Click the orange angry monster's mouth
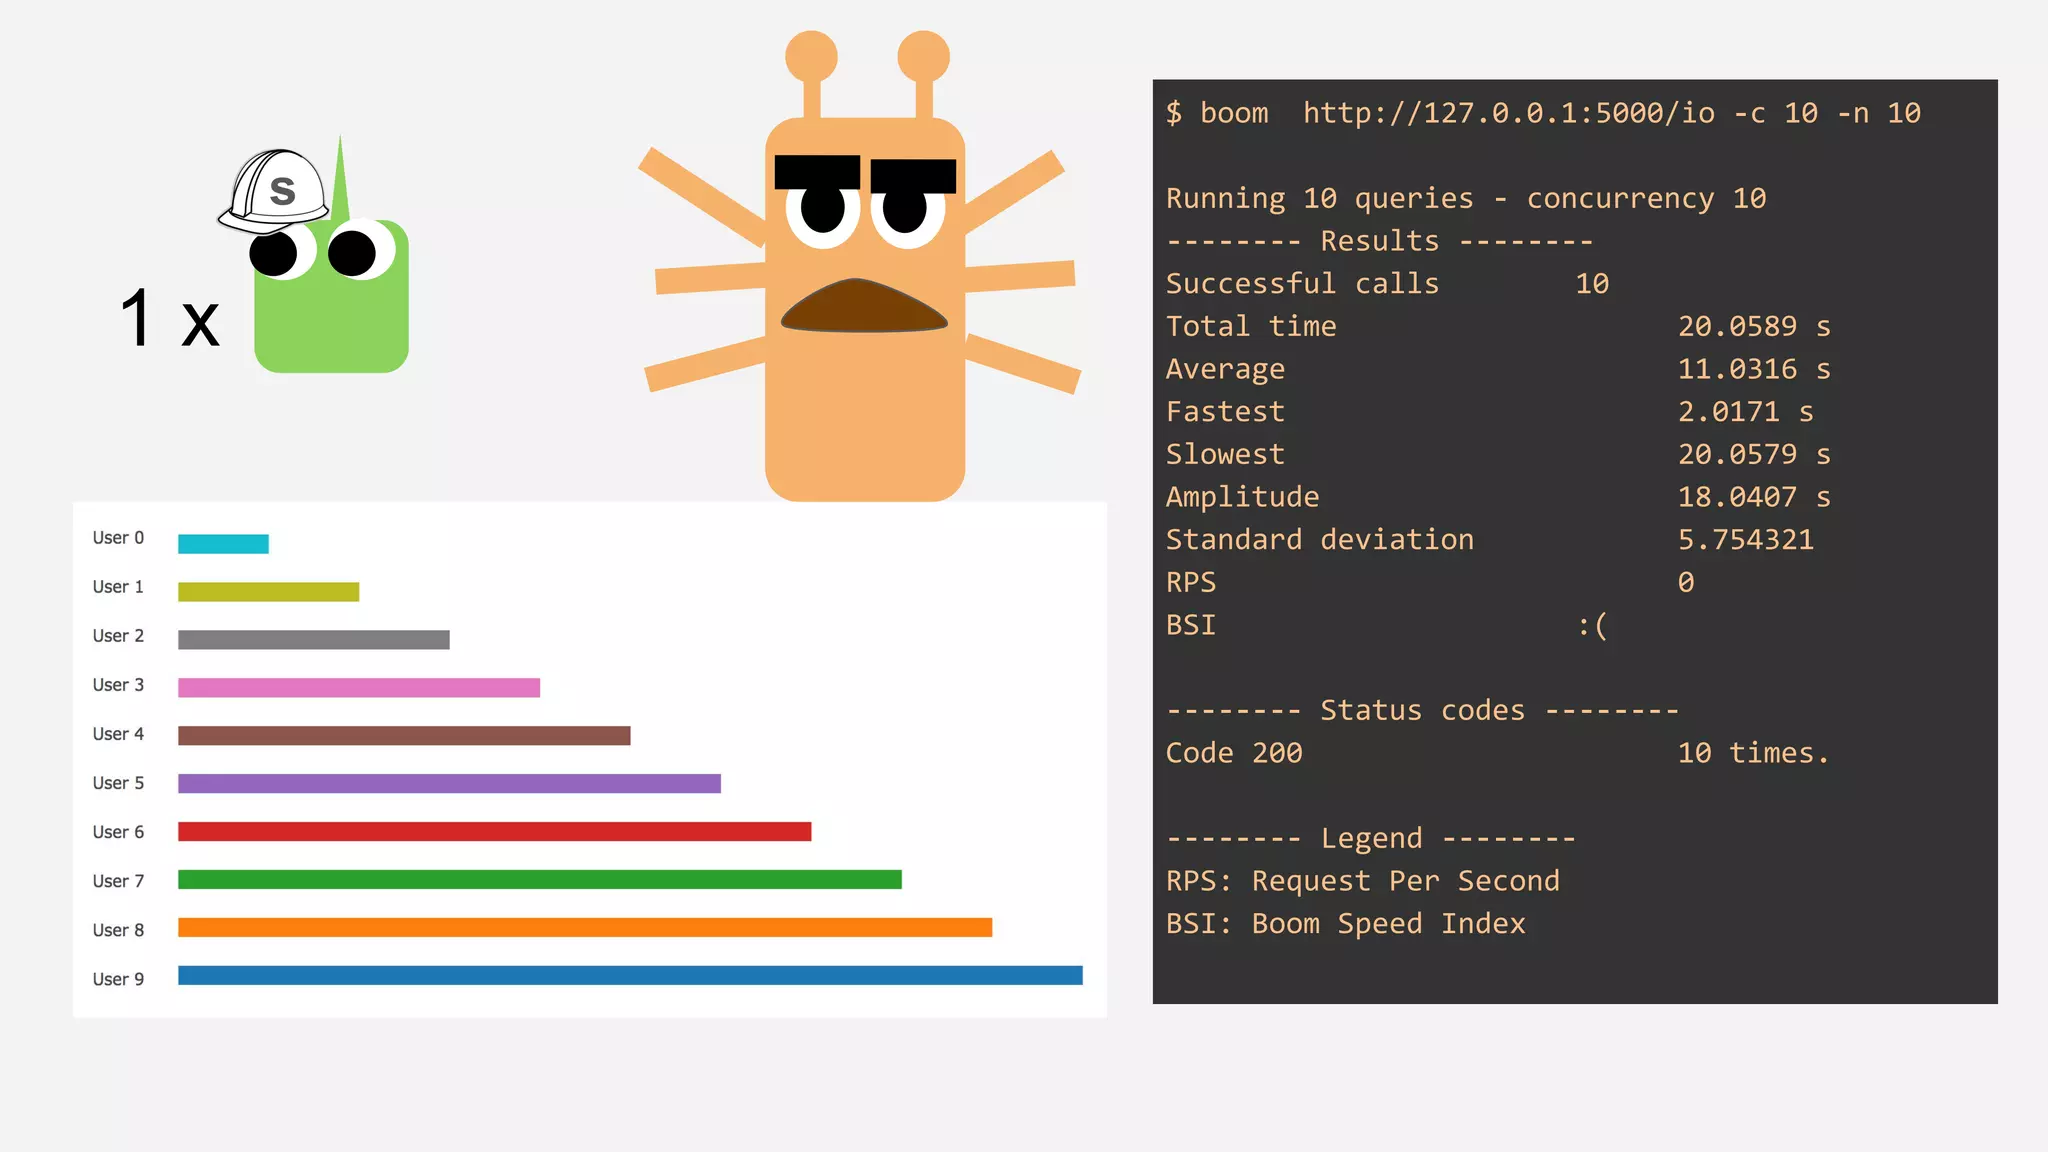2048x1152 pixels. tap(863, 308)
